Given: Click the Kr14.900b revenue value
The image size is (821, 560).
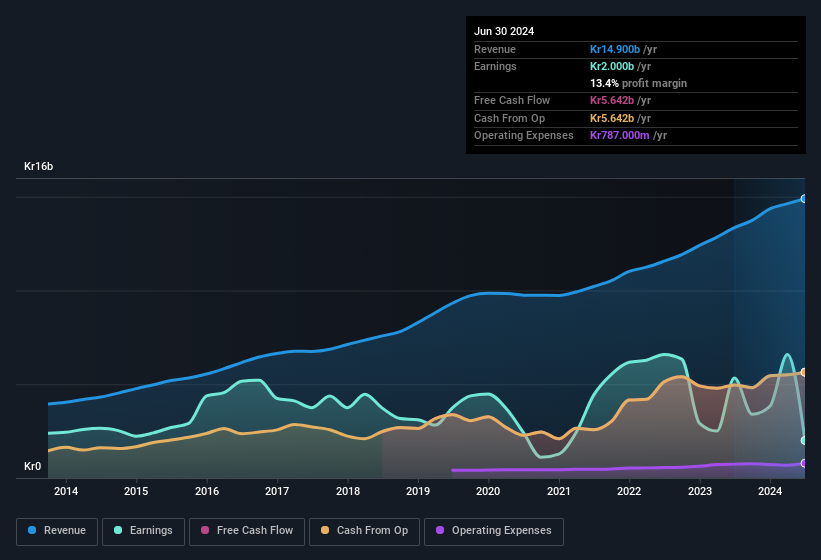Looking at the screenshot, I should (615, 49).
